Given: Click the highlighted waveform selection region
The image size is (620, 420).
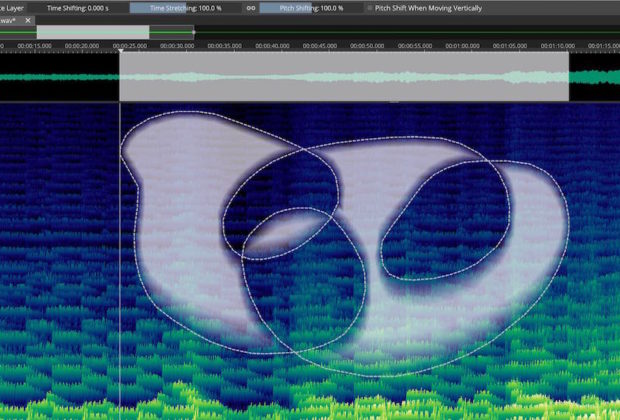Looking at the screenshot, I should [x=344, y=77].
